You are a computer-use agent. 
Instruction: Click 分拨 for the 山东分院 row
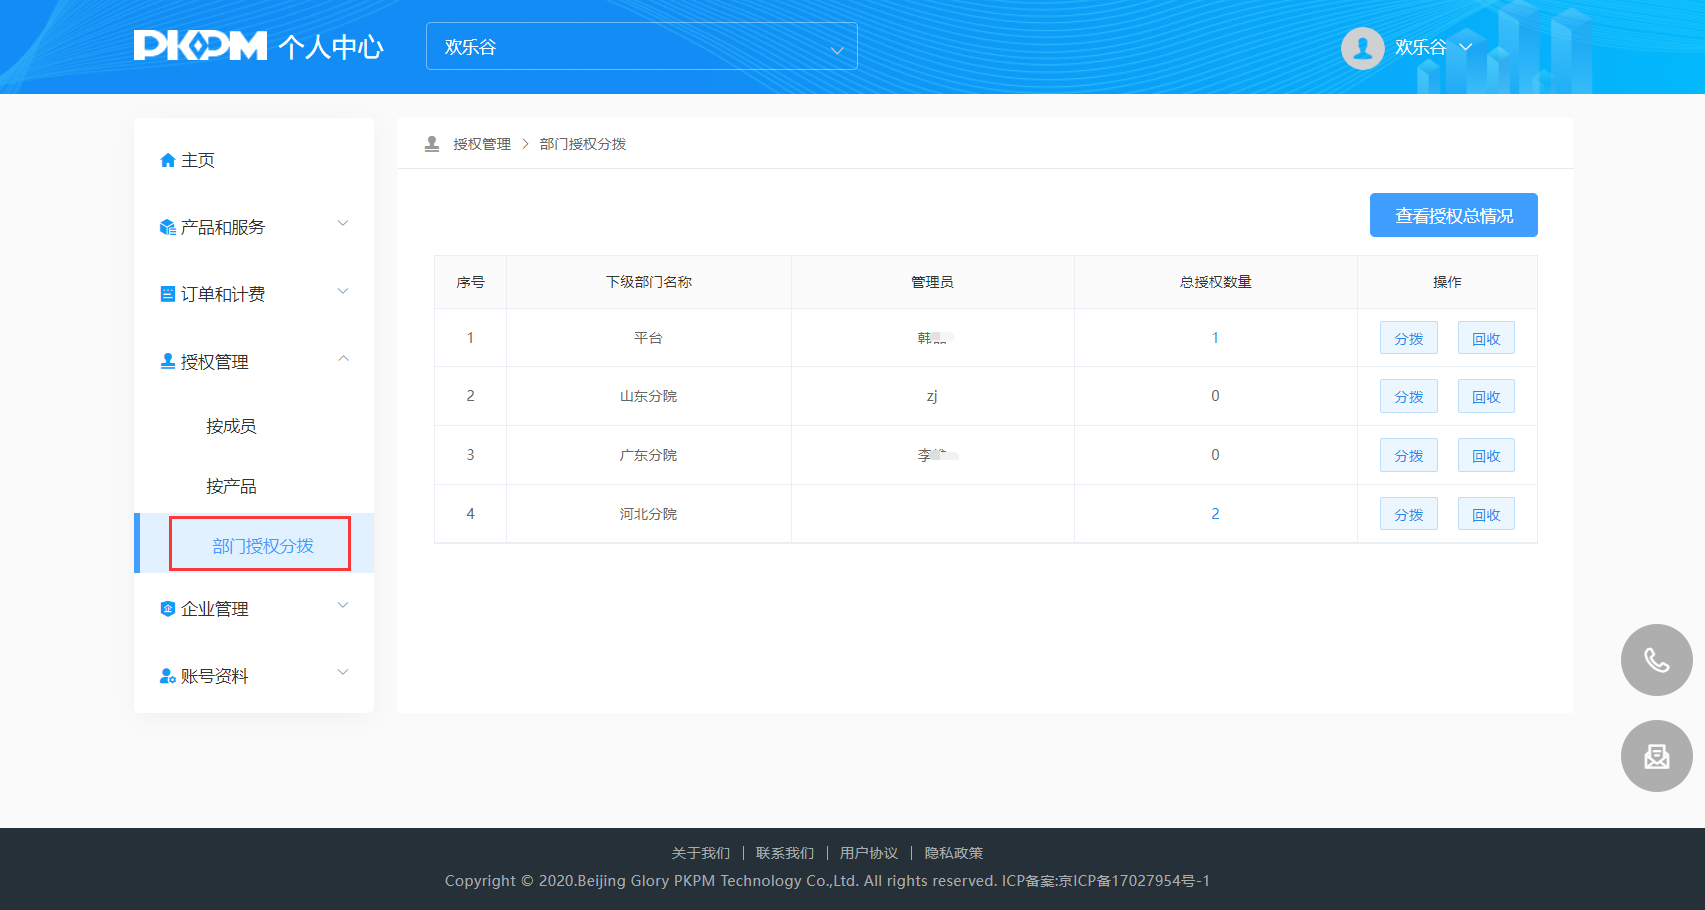coord(1408,397)
